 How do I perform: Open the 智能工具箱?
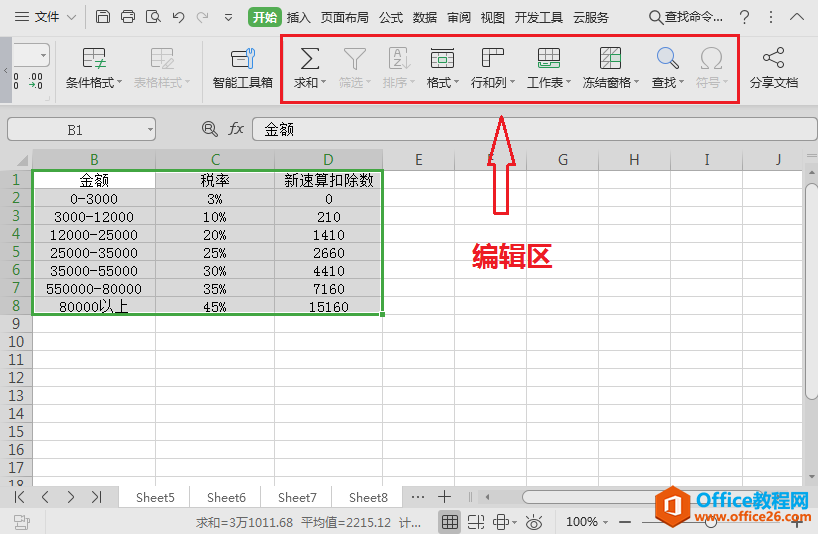[243, 68]
